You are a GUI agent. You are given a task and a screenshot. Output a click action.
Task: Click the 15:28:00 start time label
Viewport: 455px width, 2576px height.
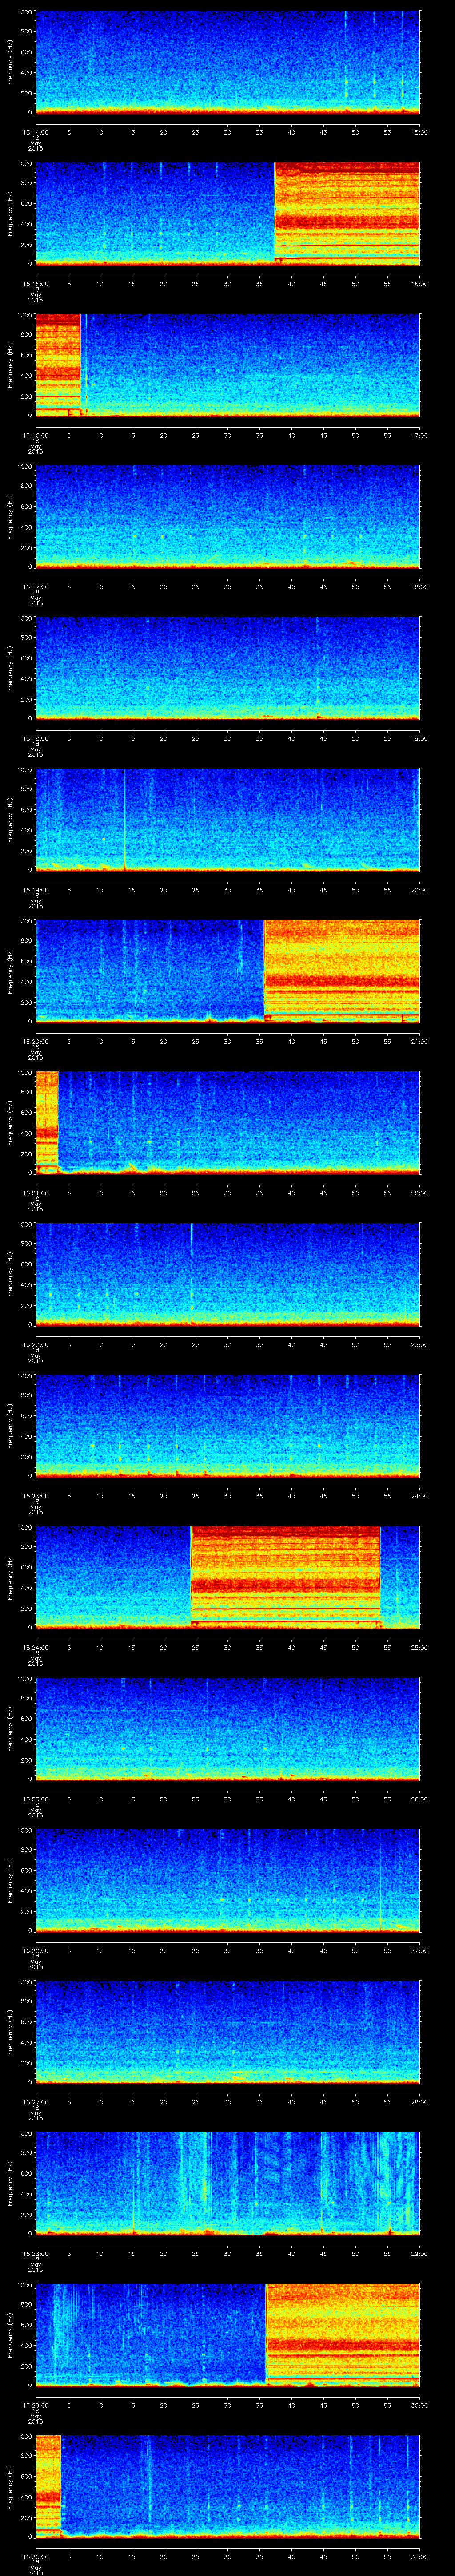[35, 2253]
